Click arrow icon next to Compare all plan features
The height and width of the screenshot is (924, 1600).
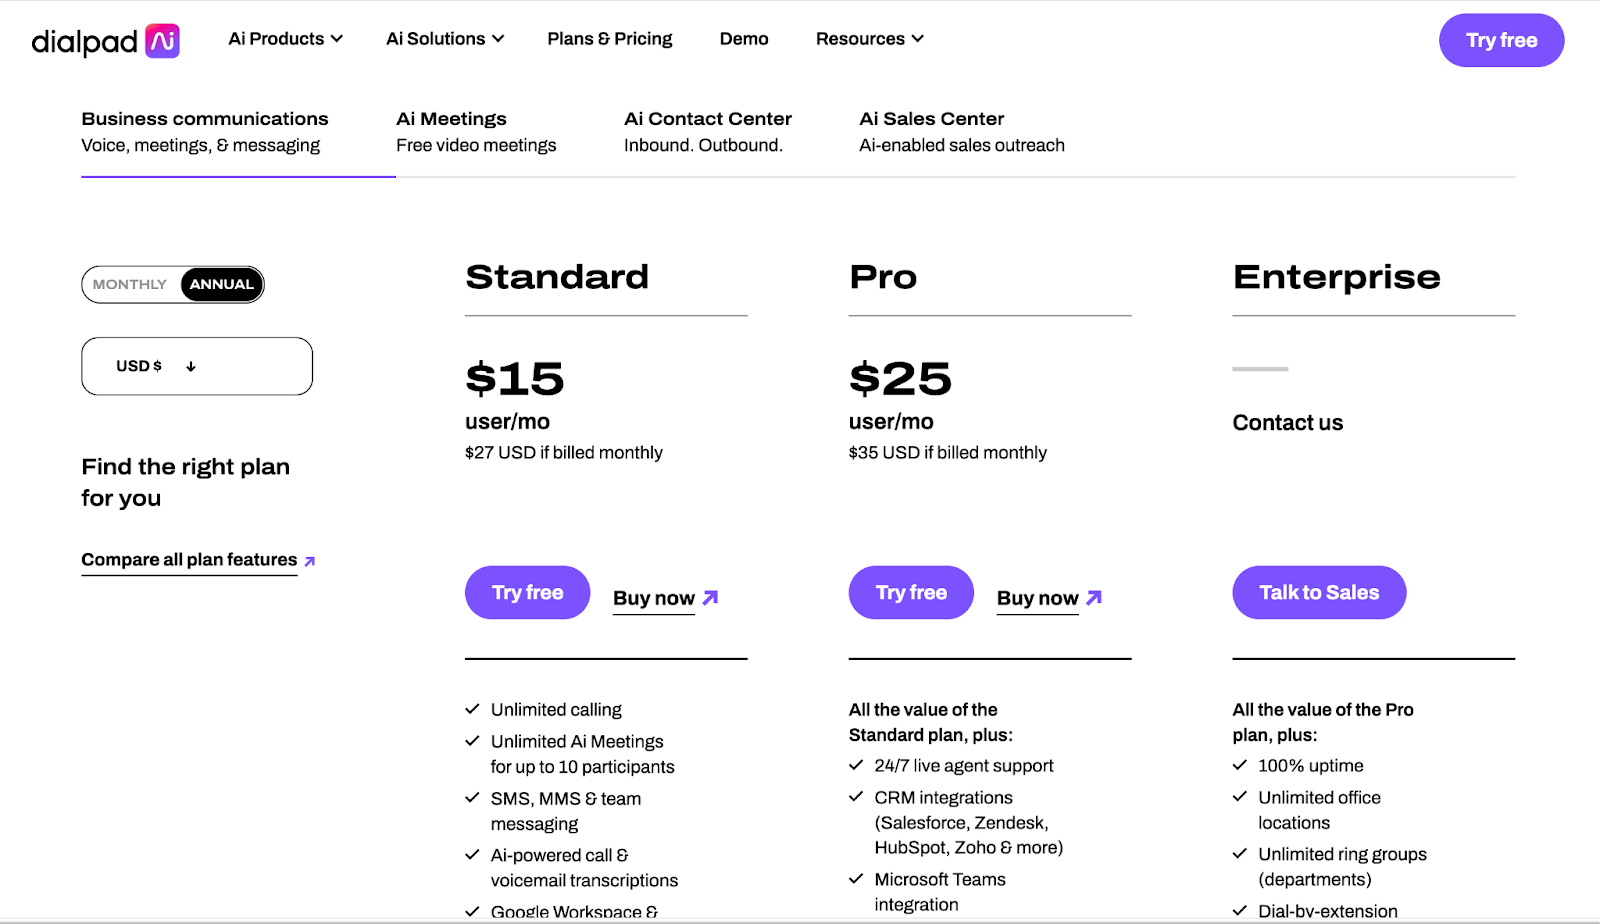(x=310, y=561)
